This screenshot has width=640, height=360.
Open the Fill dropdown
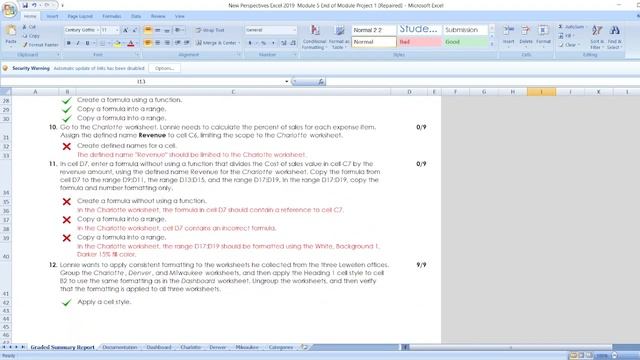567,36
